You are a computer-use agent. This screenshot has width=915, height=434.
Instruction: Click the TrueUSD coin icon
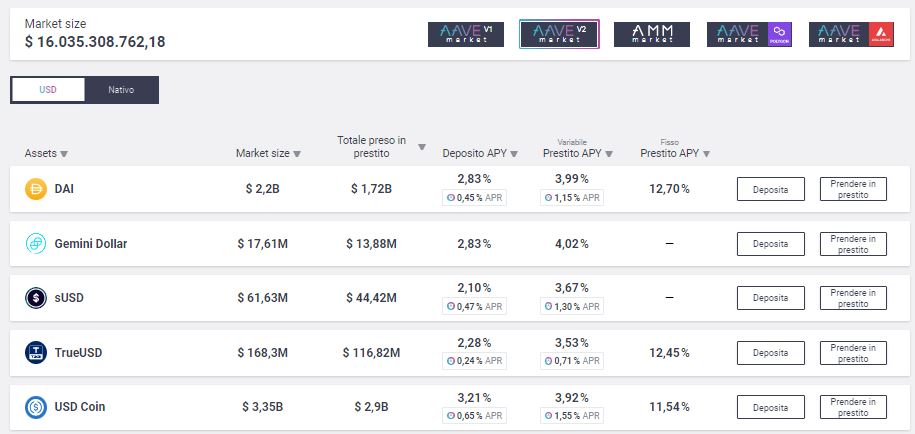tap(36, 352)
